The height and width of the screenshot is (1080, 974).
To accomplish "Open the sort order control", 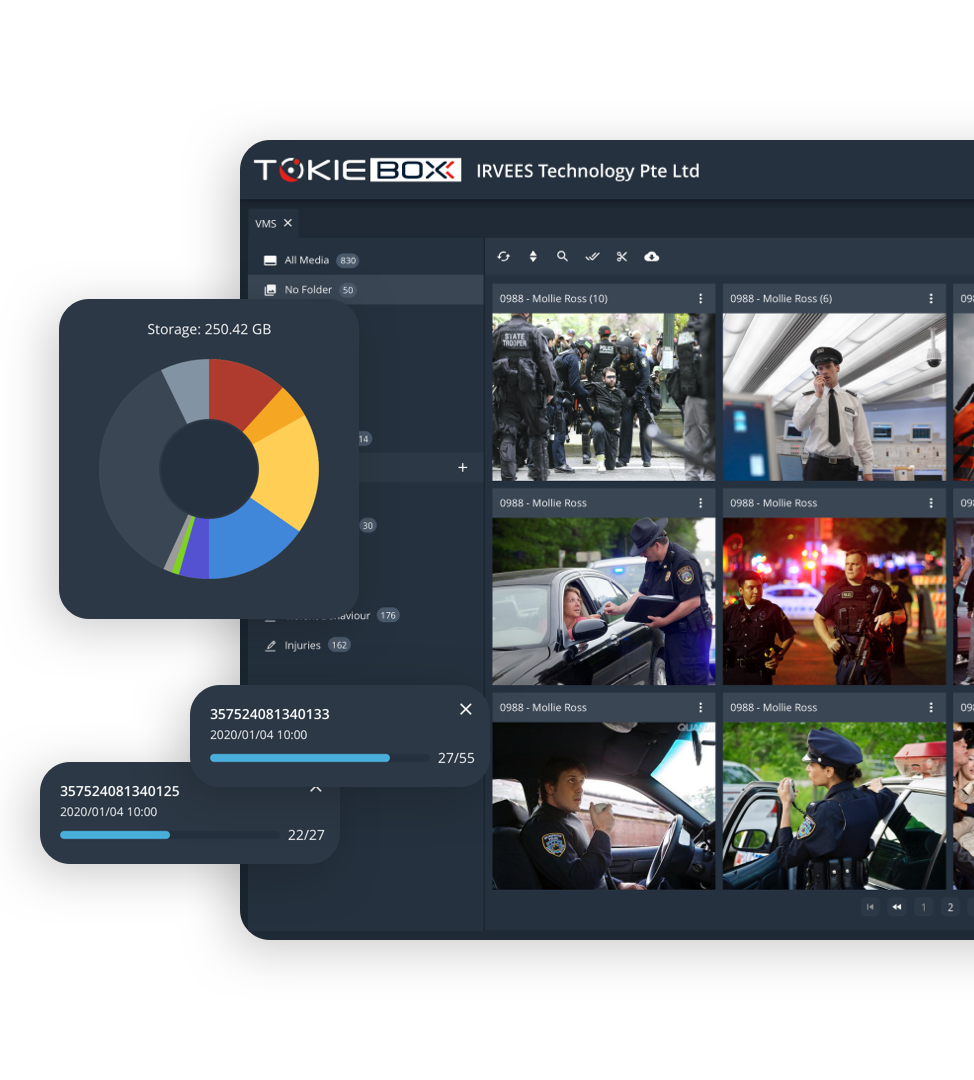I will point(533,257).
